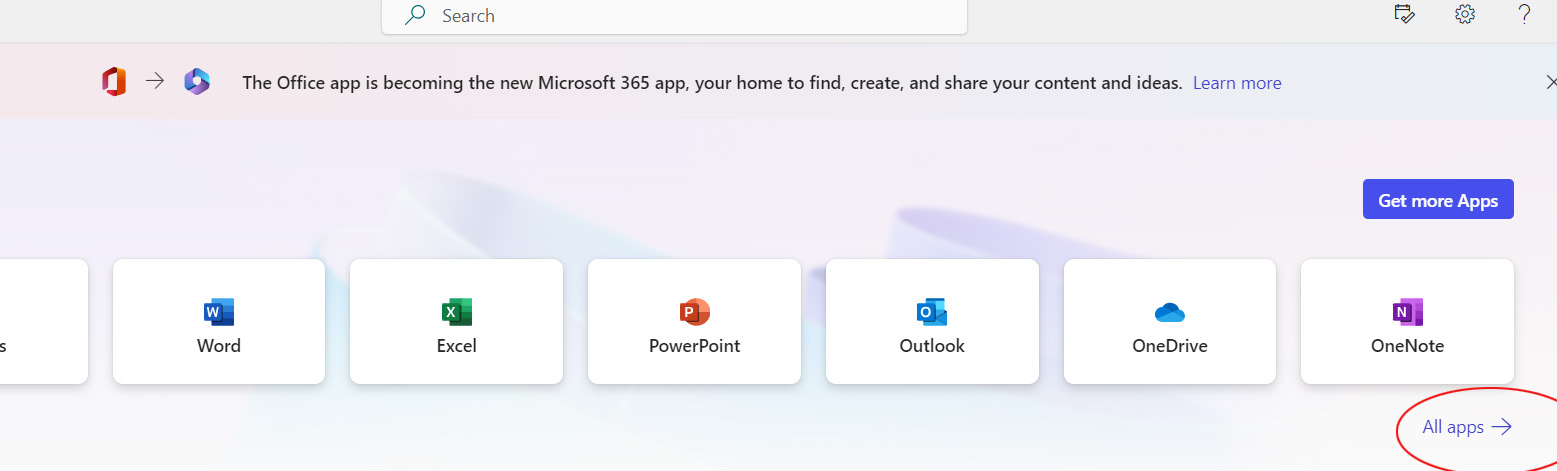Click the arrow beside All apps
The height and width of the screenshot is (471, 1557).
[1502, 427]
